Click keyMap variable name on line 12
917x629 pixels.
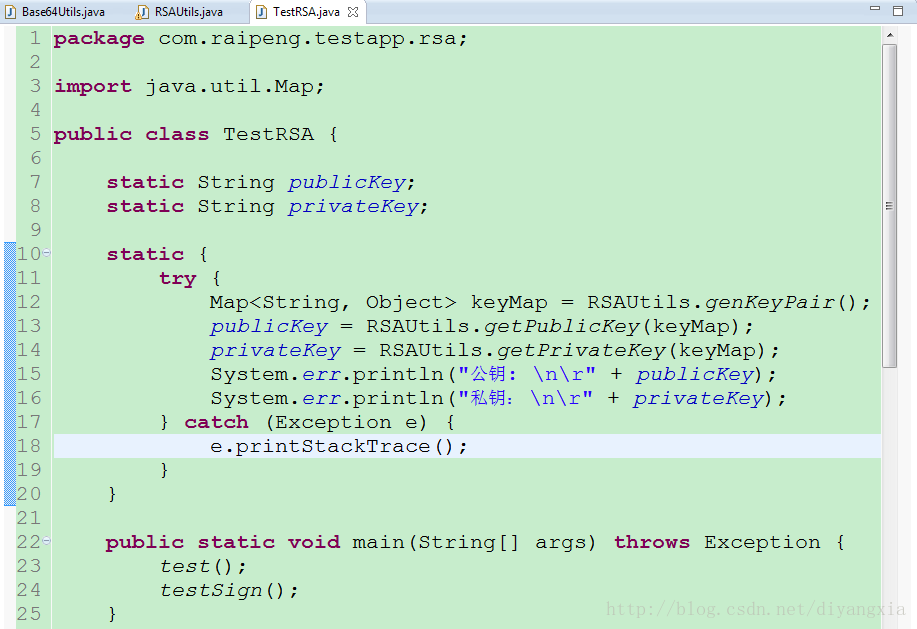click(509, 302)
